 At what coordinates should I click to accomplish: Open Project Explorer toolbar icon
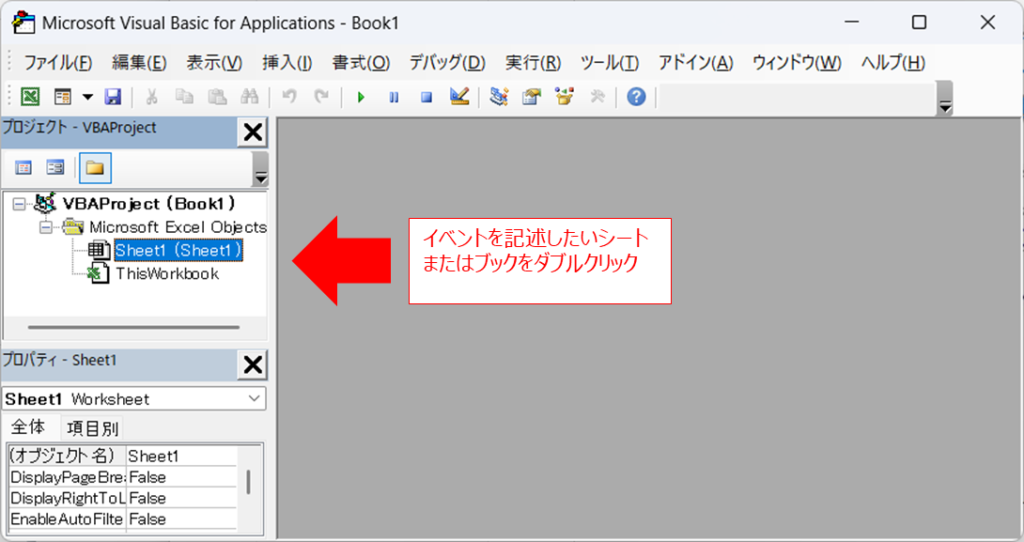(500, 97)
